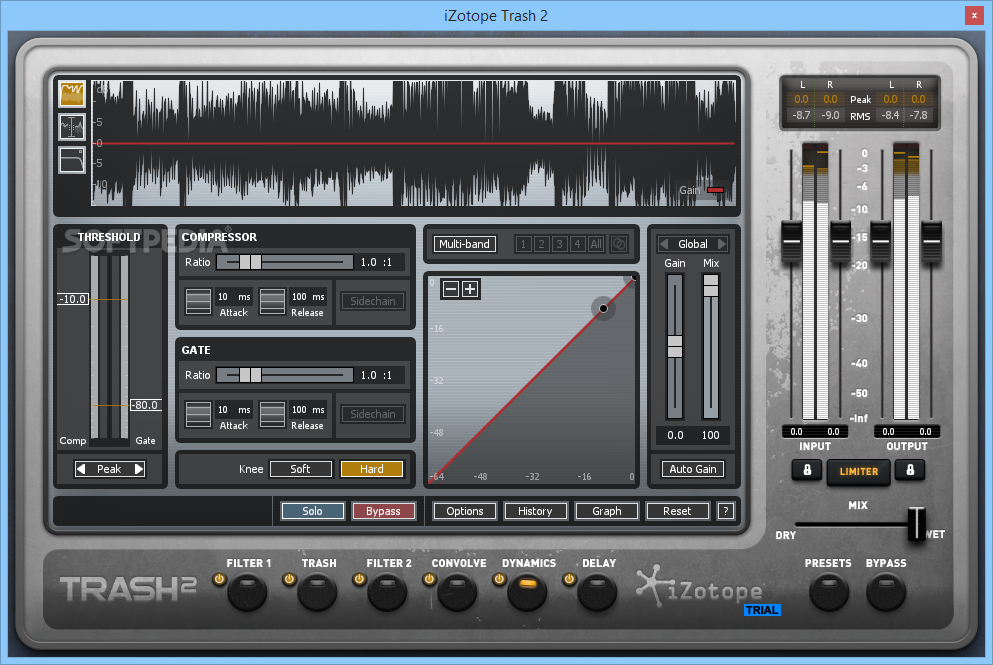Open the Delay module knob
Image resolution: width=993 pixels, height=665 pixels.
(597, 593)
